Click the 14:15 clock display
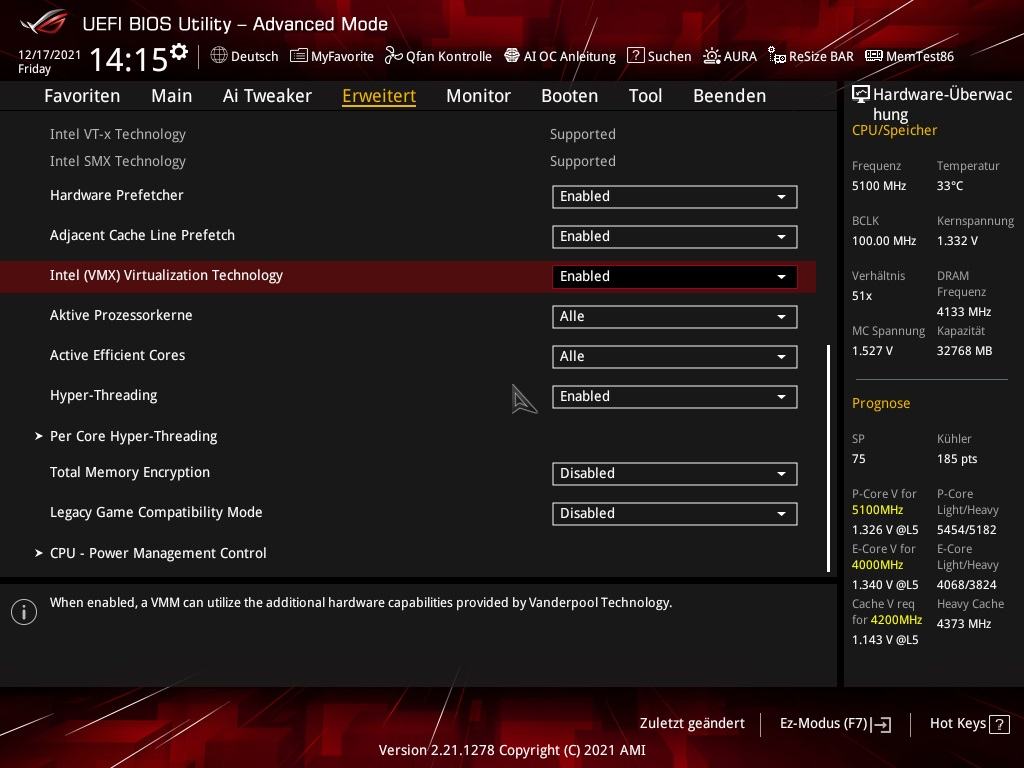Image resolution: width=1024 pixels, height=768 pixels. coord(129,59)
